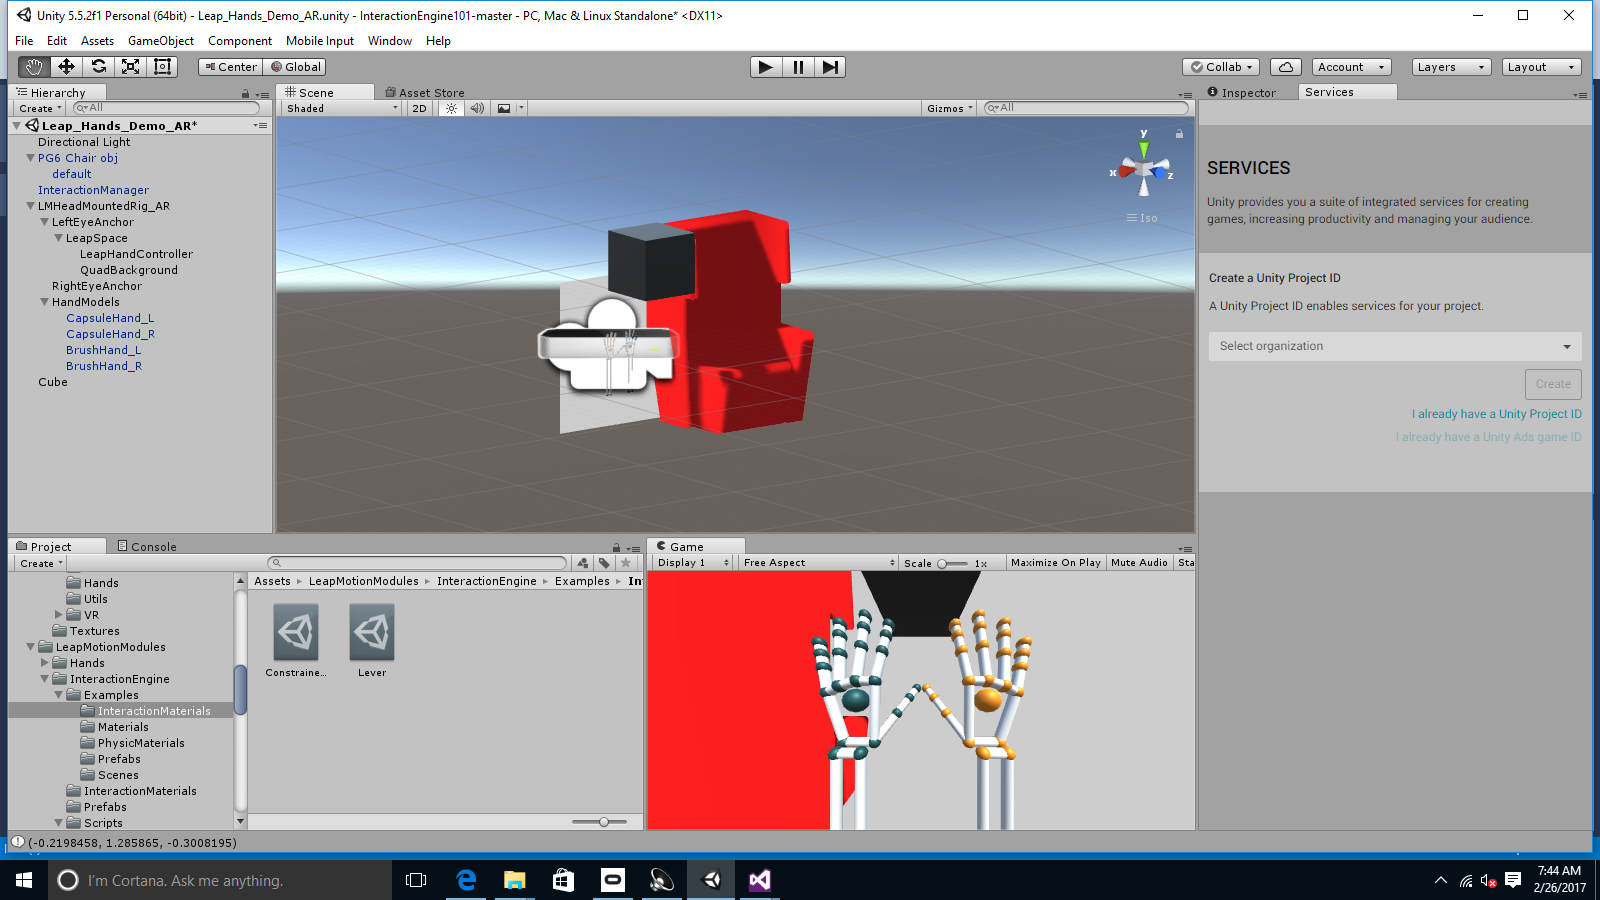The image size is (1600, 900).
Task: Click the Project search field
Action: coord(417,563)
